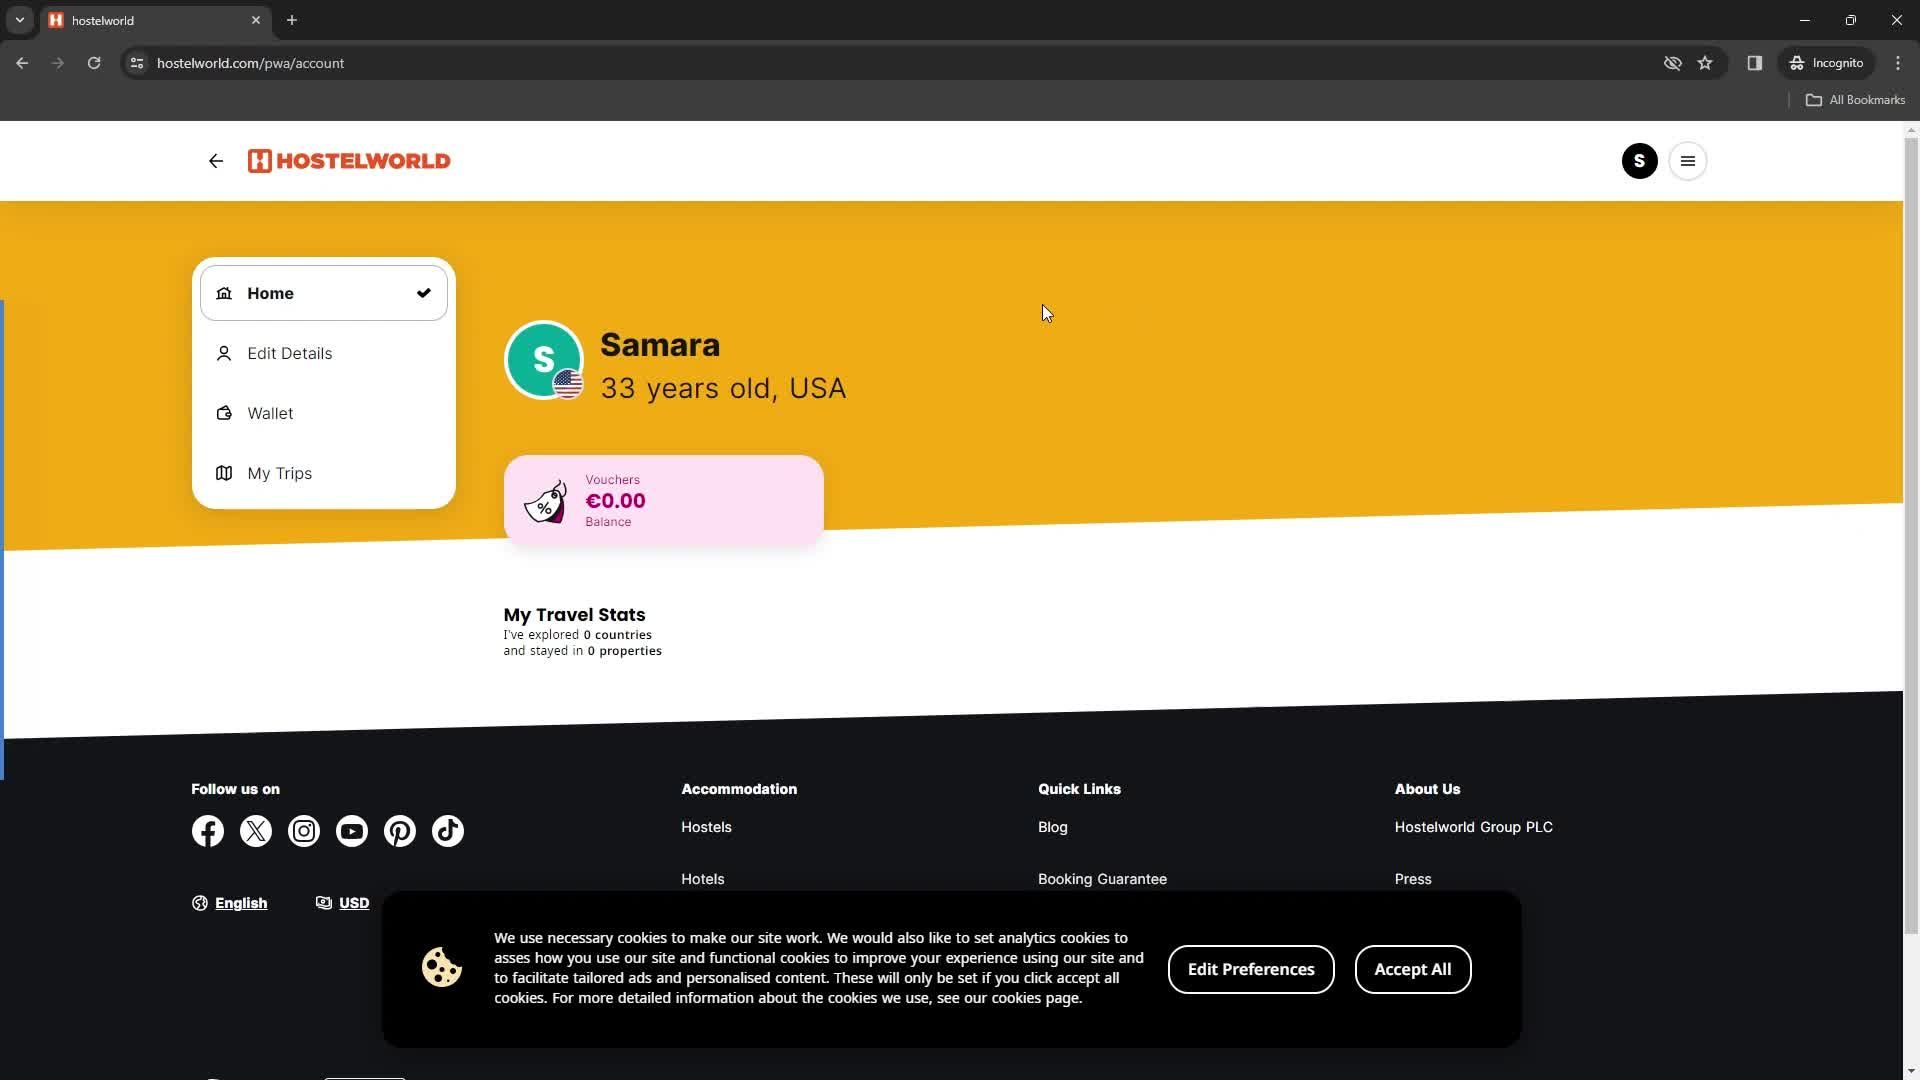Click the Facebook social media icon
Screen dimensions: 1920x1080
tap(207, 831)
